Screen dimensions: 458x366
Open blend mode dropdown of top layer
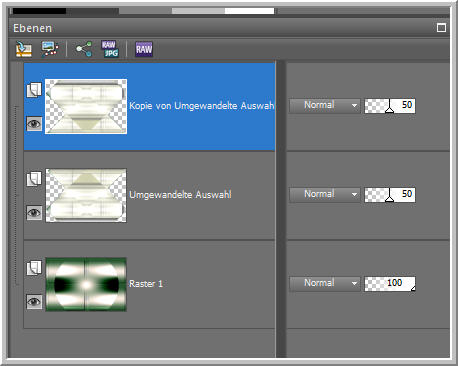(324, 105)
